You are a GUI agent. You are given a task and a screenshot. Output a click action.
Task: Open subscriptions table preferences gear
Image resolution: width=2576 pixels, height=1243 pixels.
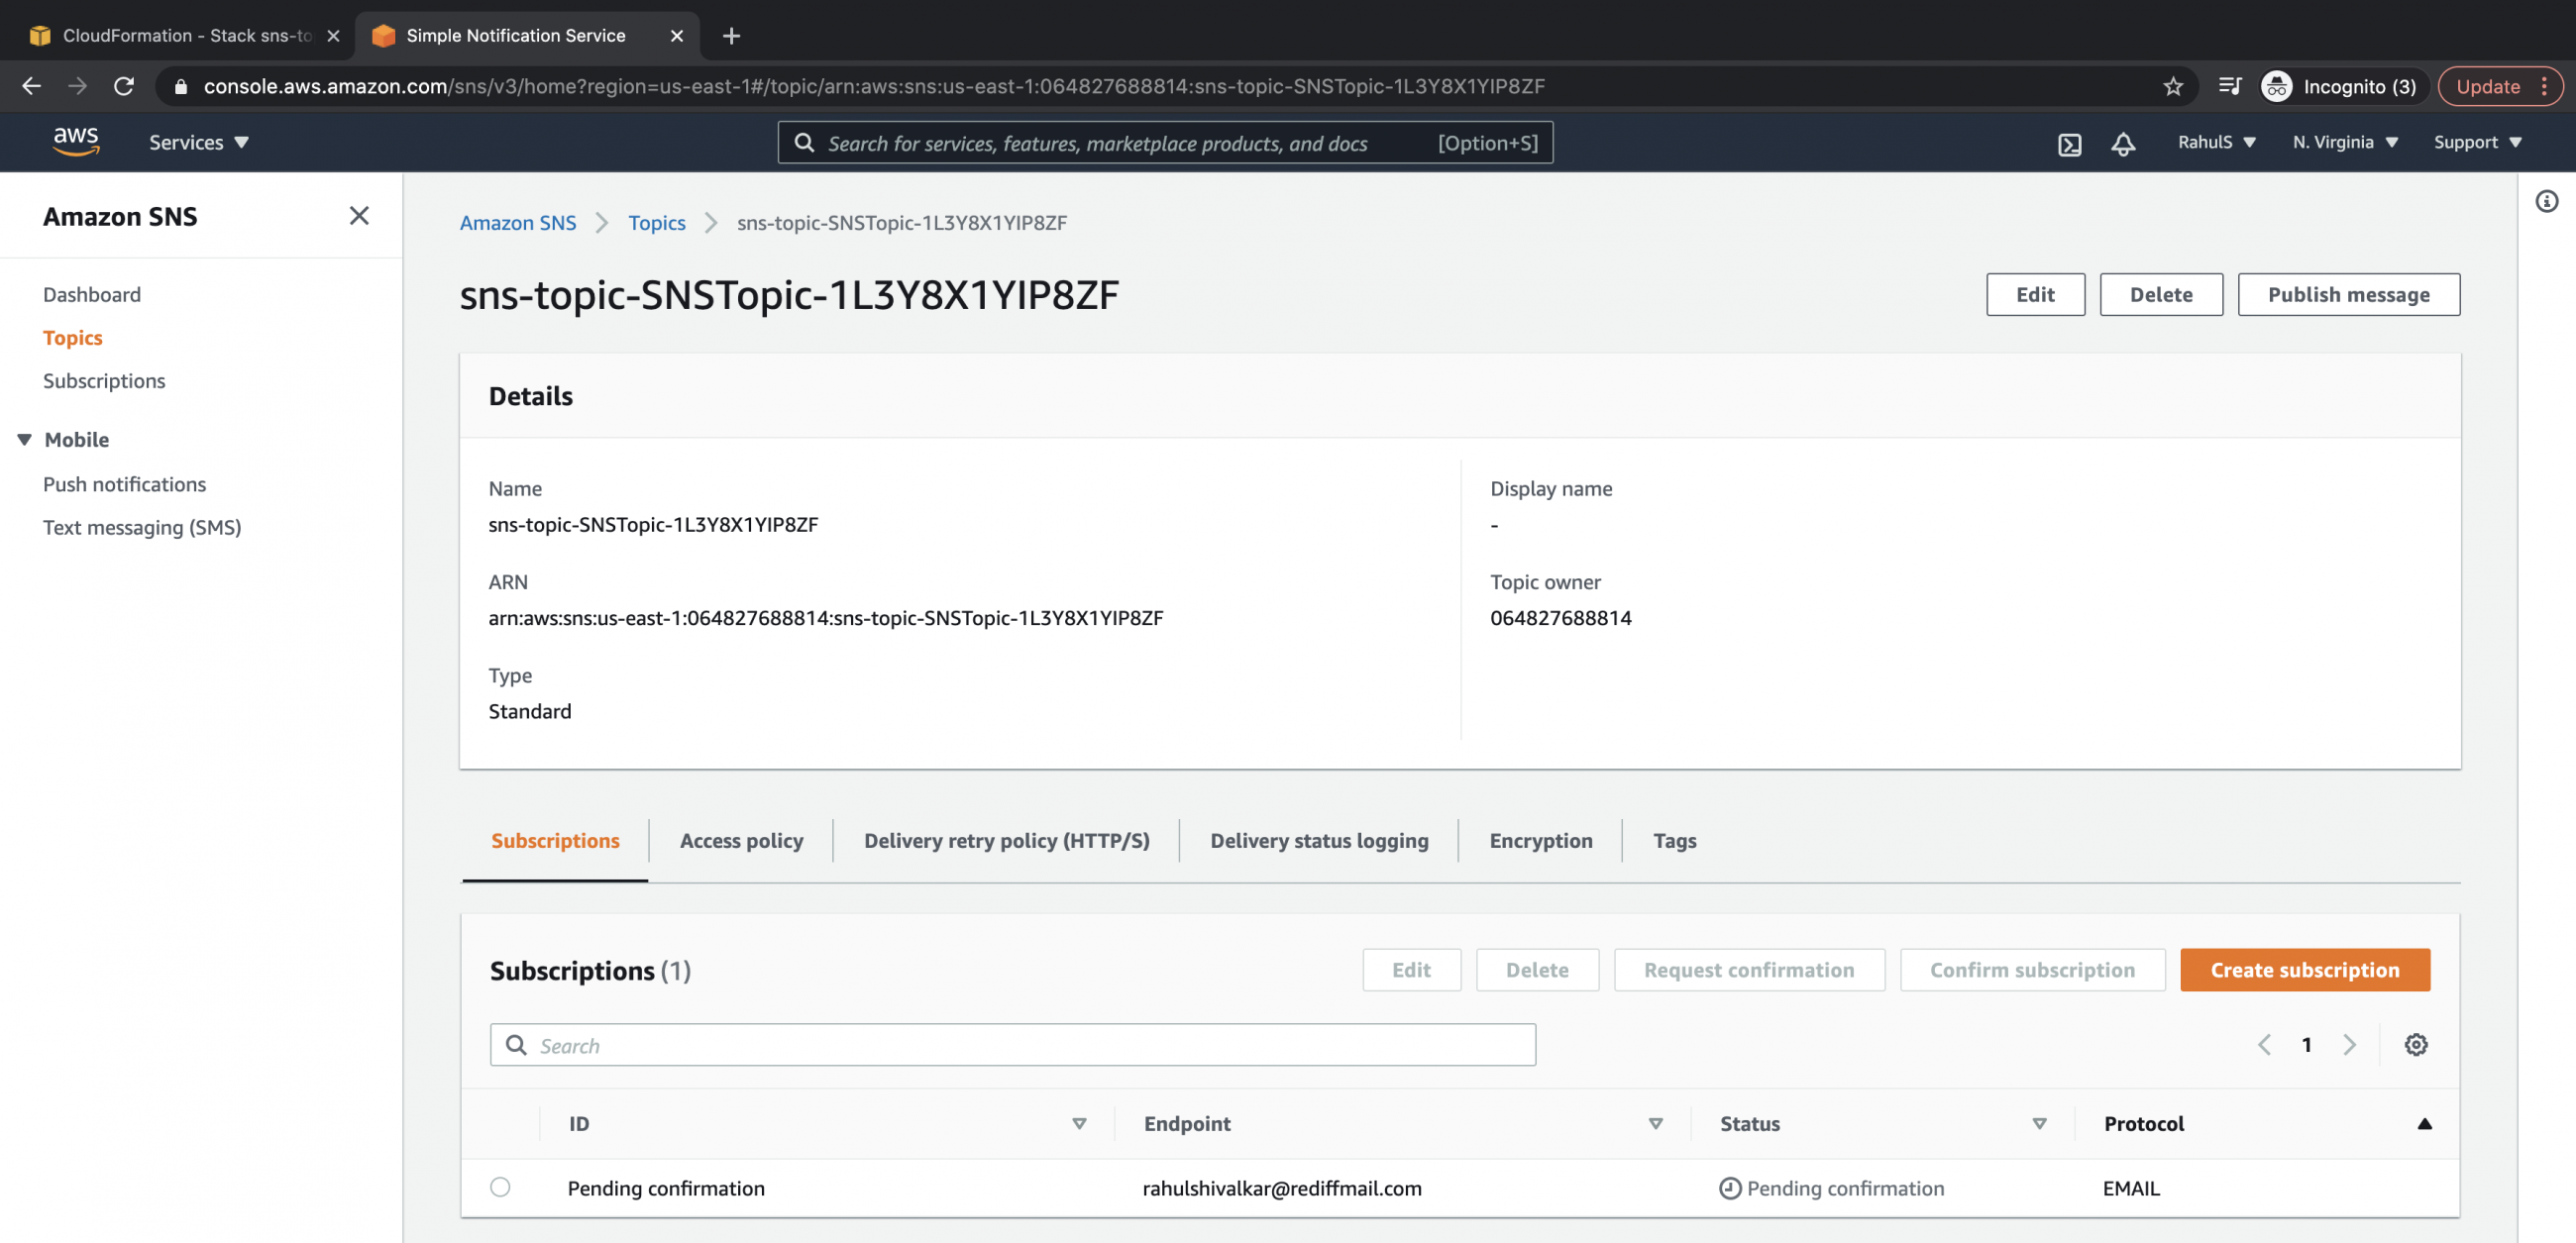[x=2416, y=1044]
